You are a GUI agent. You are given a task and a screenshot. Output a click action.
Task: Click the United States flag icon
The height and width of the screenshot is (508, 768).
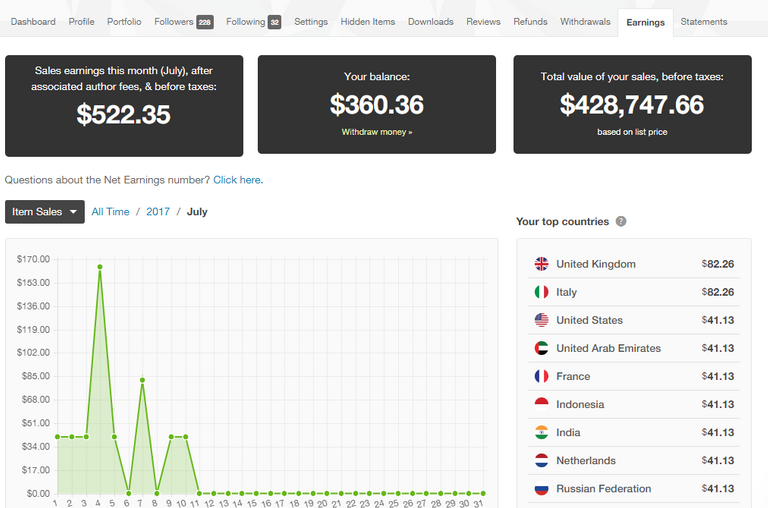[x=541, y=320]
